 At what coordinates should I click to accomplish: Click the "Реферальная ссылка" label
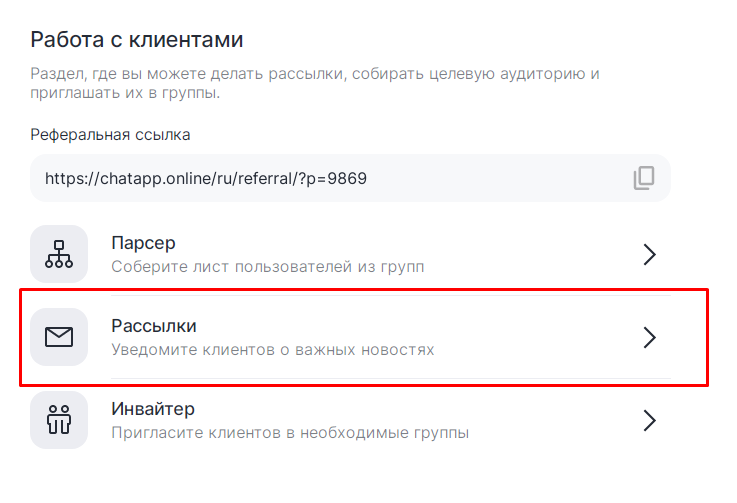tap(110, 134)
